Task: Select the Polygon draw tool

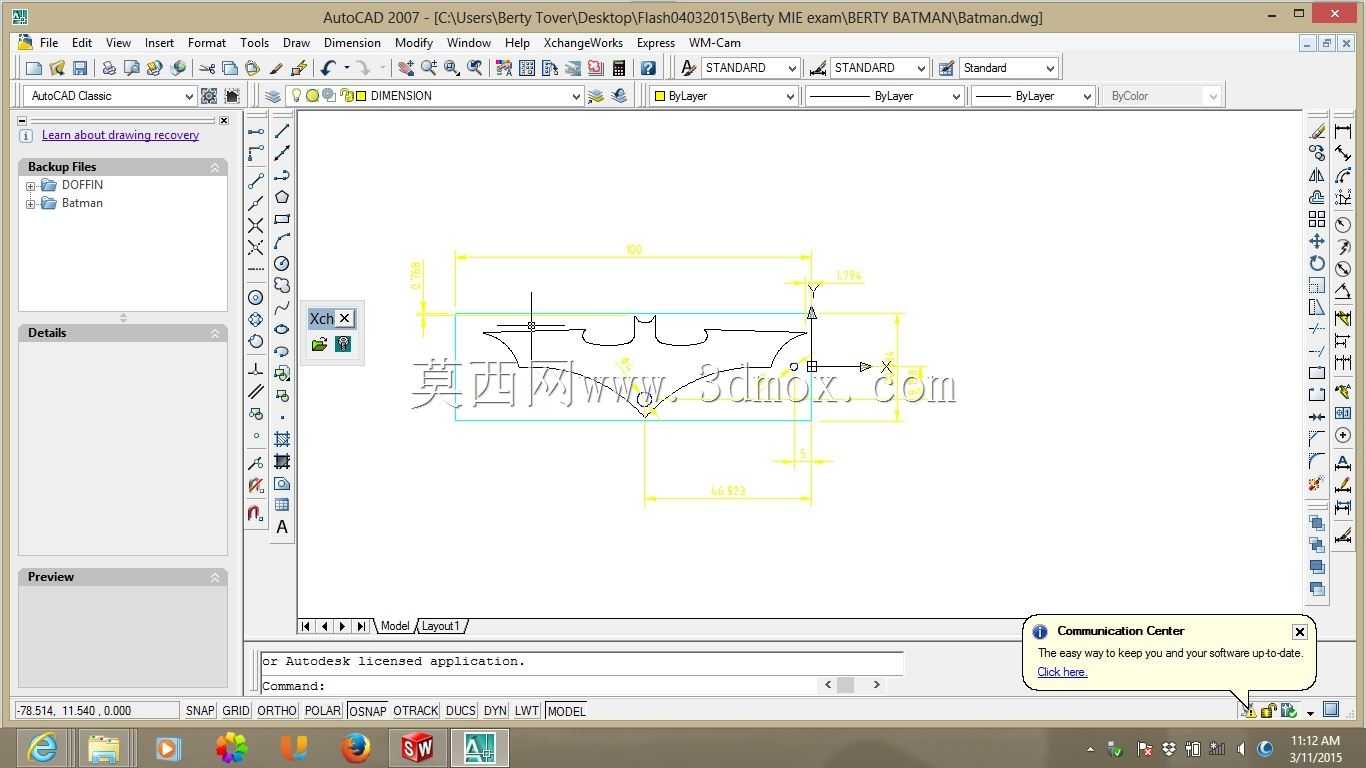Action: tap(282, 197)
